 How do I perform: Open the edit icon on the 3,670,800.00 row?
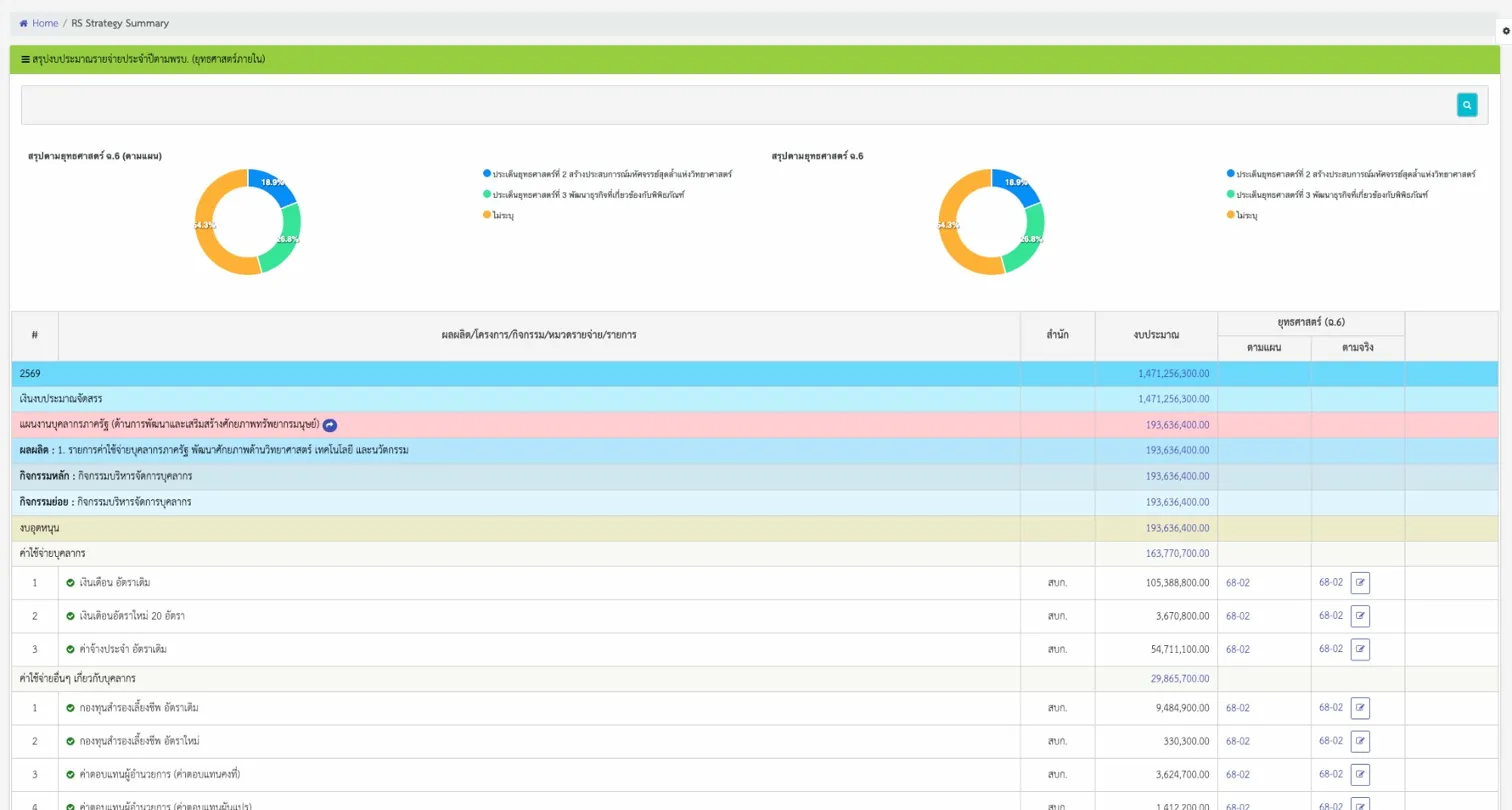tap(1360, 616)
